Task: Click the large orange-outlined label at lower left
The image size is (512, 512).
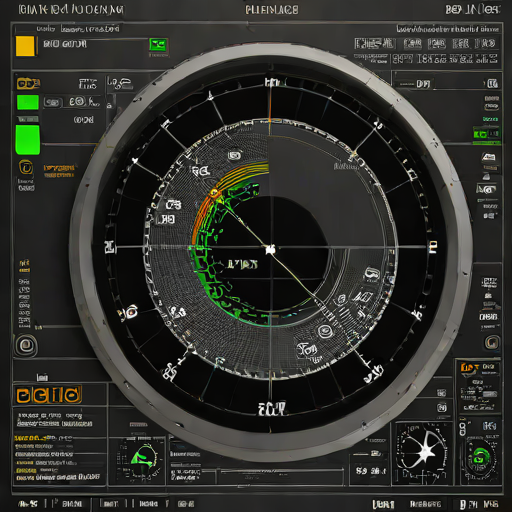Action: click(x=49, y=395)
